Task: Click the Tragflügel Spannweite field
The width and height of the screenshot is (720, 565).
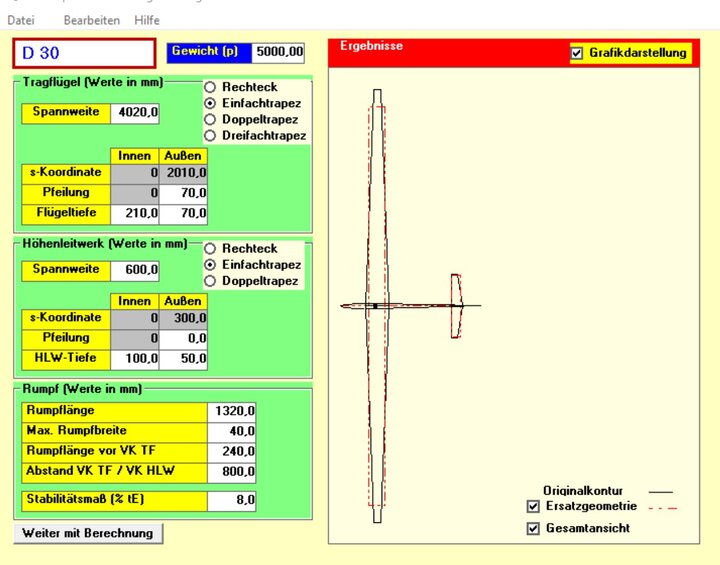Action: coord(134,113)
